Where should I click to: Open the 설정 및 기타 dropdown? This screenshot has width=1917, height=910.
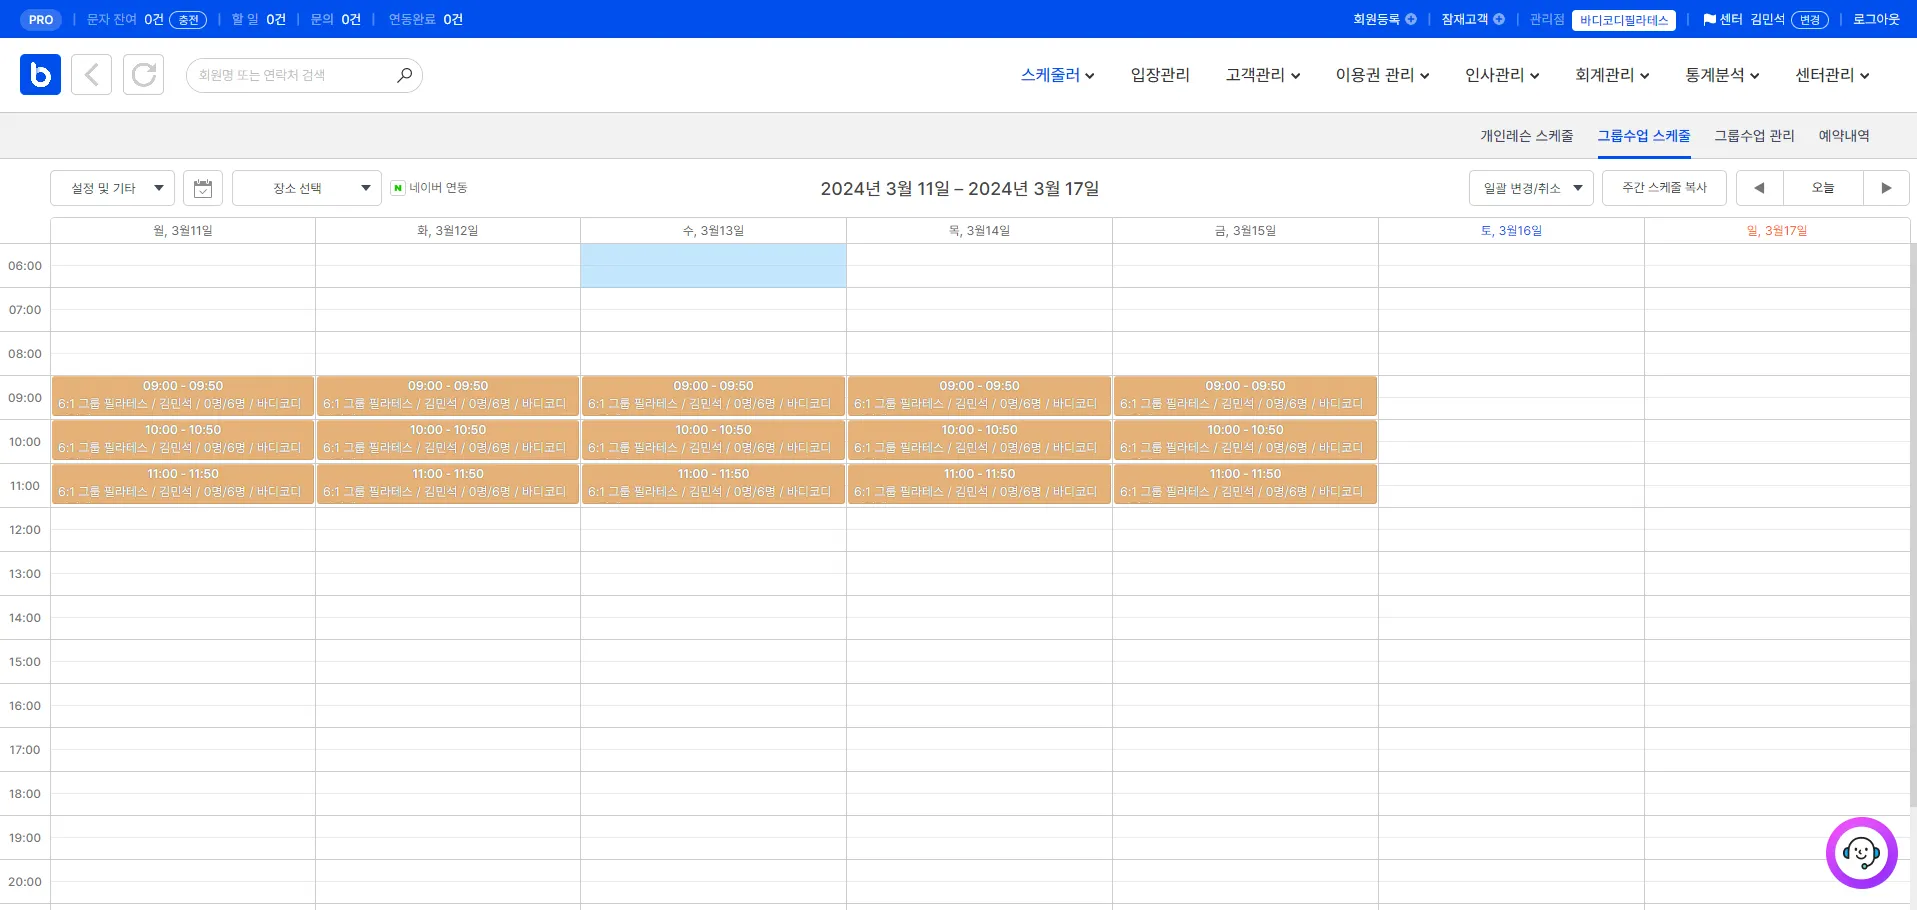click(x=112, y=188)
